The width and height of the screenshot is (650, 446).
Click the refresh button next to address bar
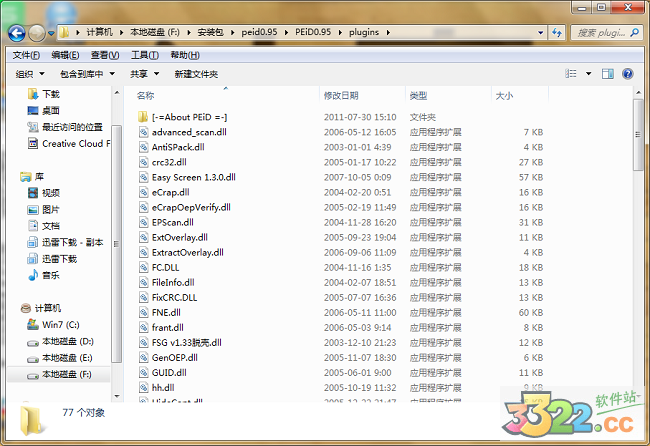pos(557,32)
